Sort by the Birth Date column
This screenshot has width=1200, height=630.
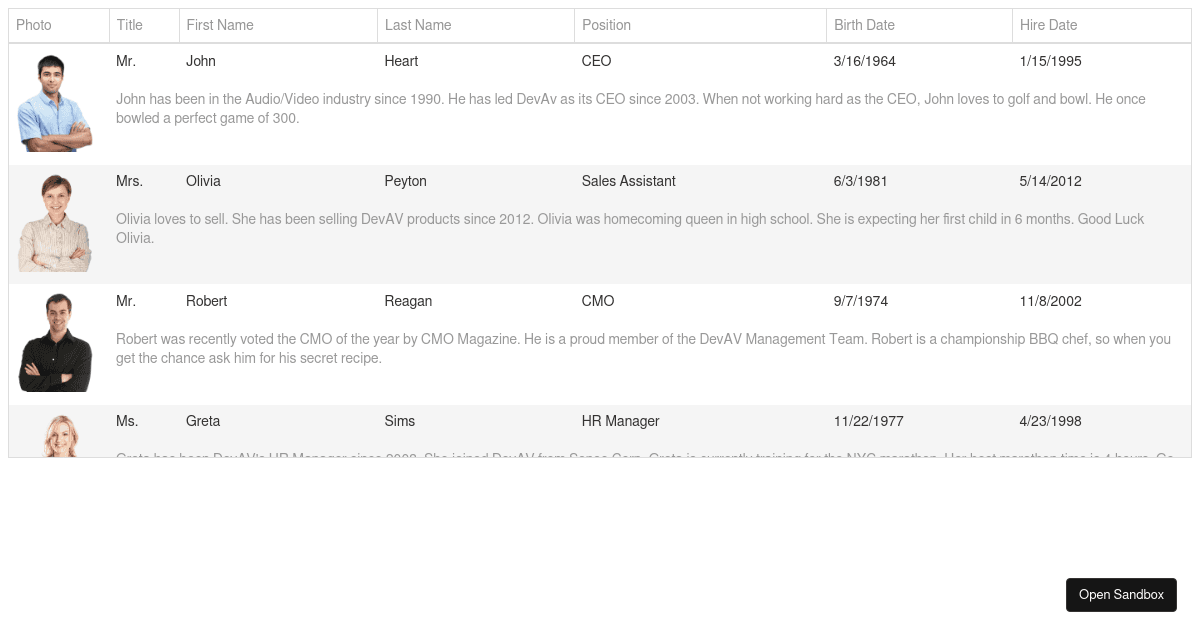click(864, 25)
